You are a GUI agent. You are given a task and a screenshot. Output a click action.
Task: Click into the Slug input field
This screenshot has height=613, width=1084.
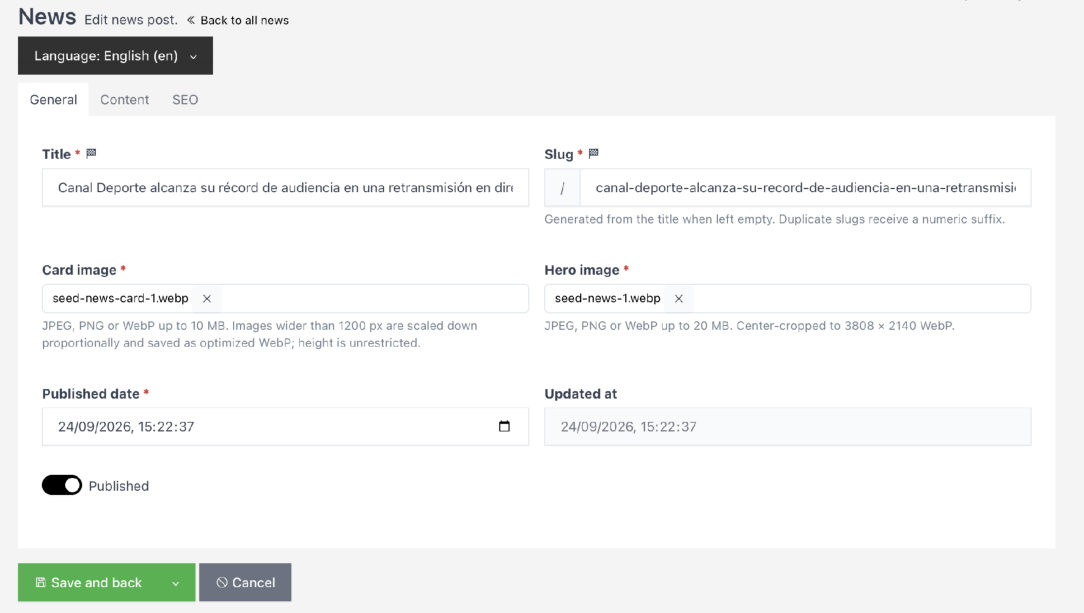click(x=805, y=188)
